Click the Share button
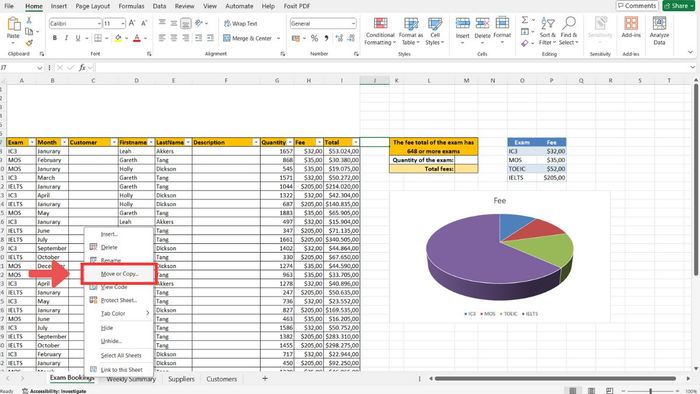Screen dimensions: 700x394 coord(679,6)
